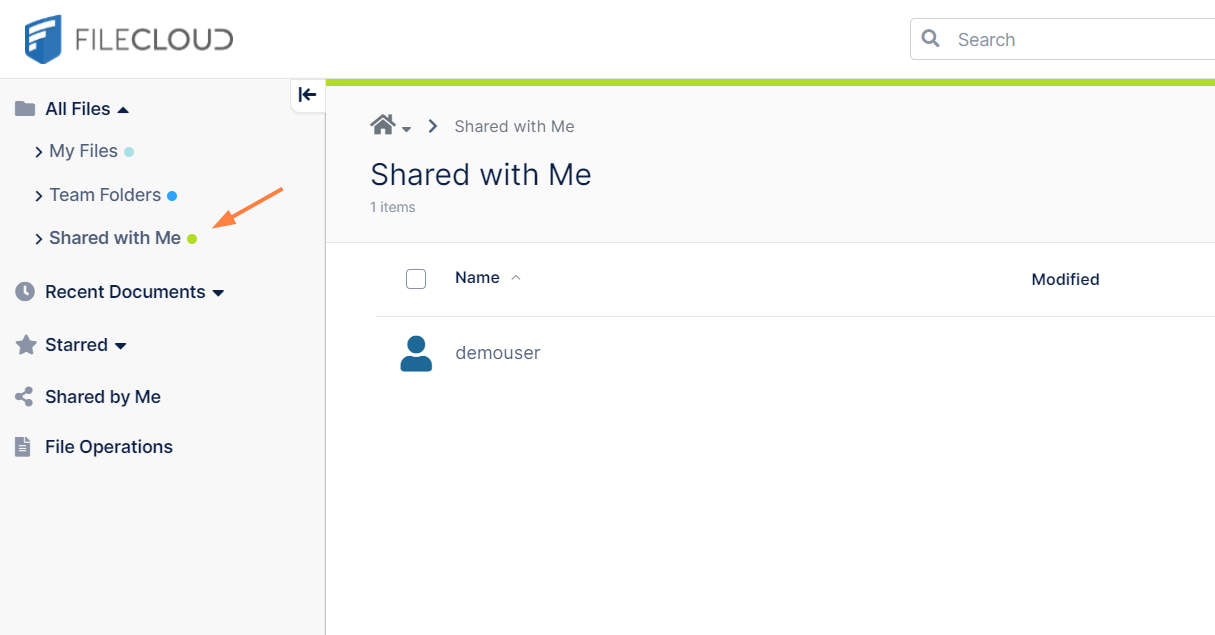This screenshot has height=635, width=1215.
Task: Click the File Operations document icon
Action: click(x=24, y=447)
